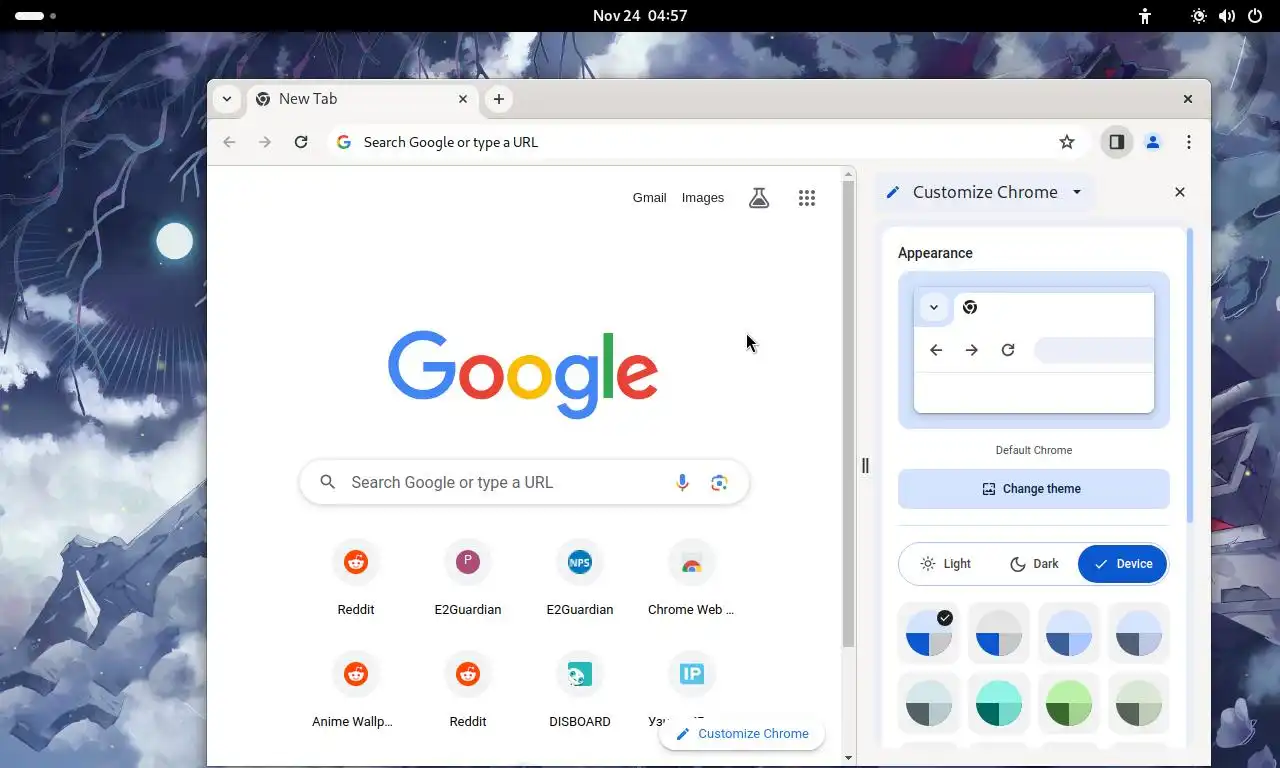Select the Light color mode

(945, 564)
